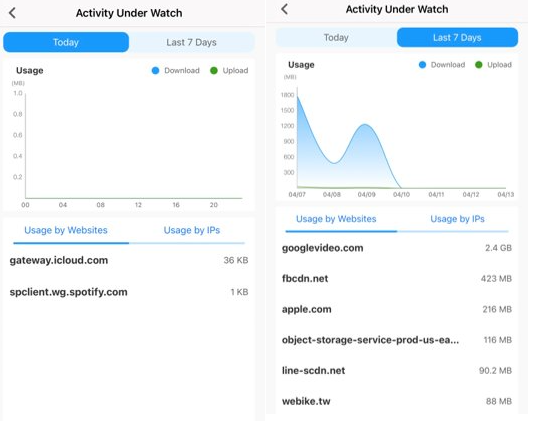534x445 pixels.
Task: Open Usage by IPs tab on right
Action: [457, 219]
